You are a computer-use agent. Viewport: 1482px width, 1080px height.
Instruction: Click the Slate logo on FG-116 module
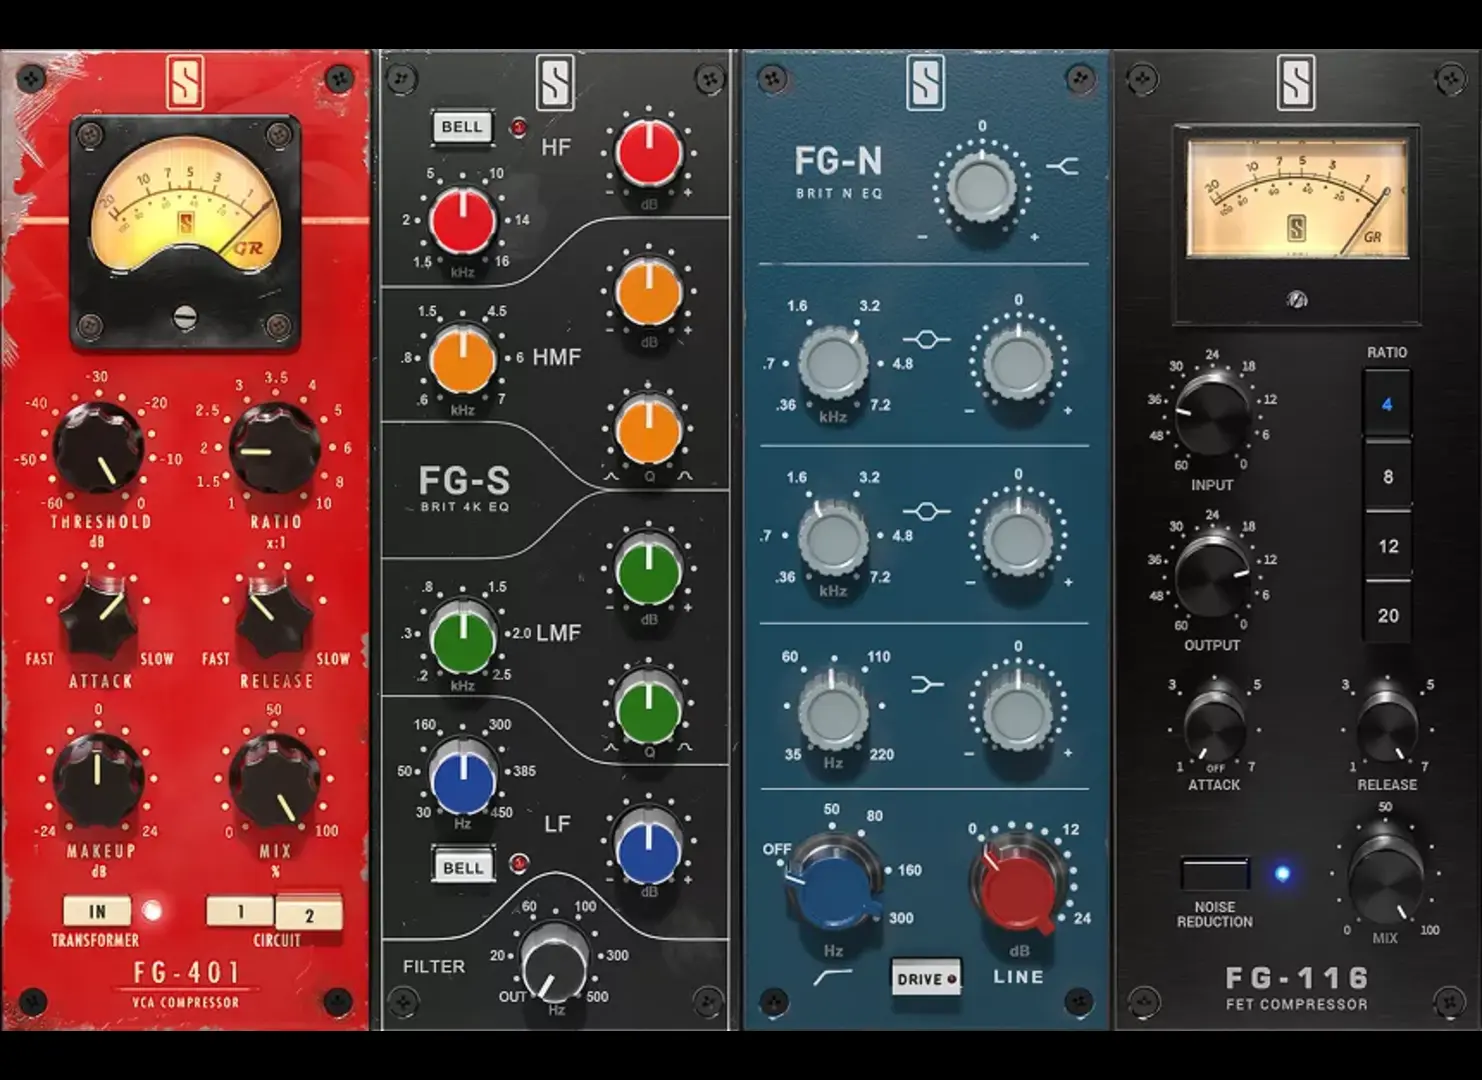[1296, 82]
